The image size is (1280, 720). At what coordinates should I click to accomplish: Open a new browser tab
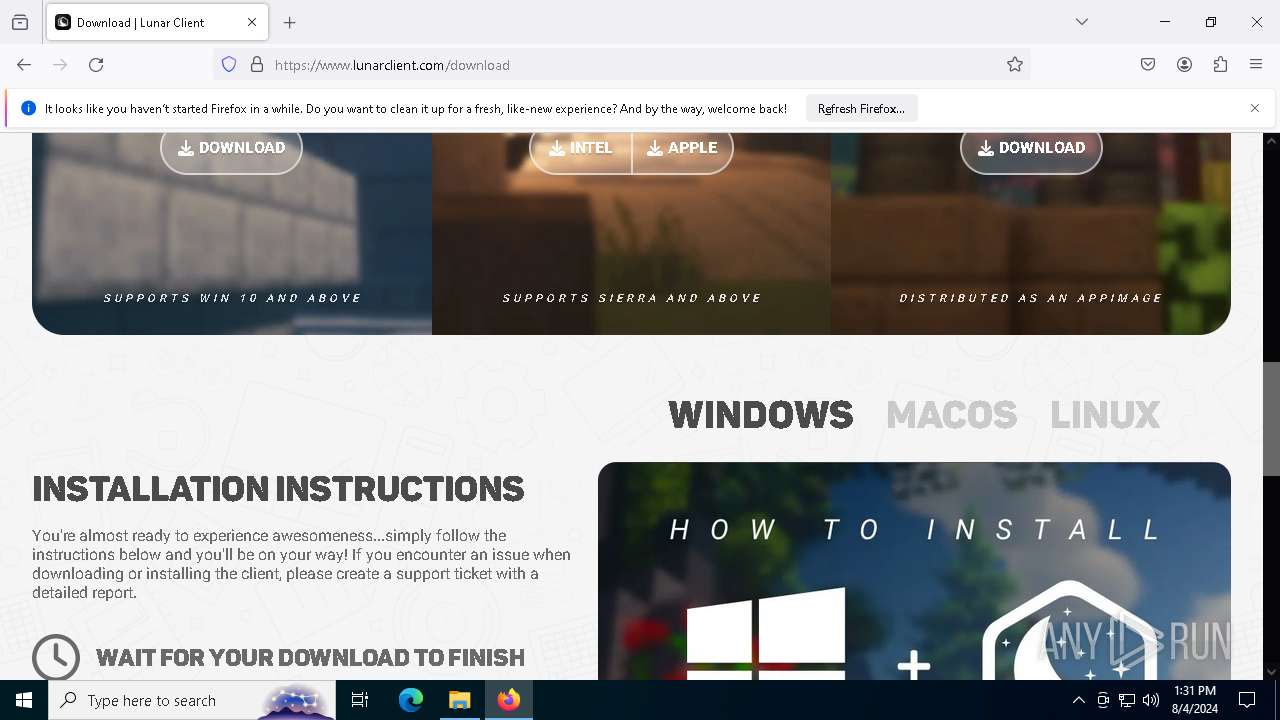290,22
